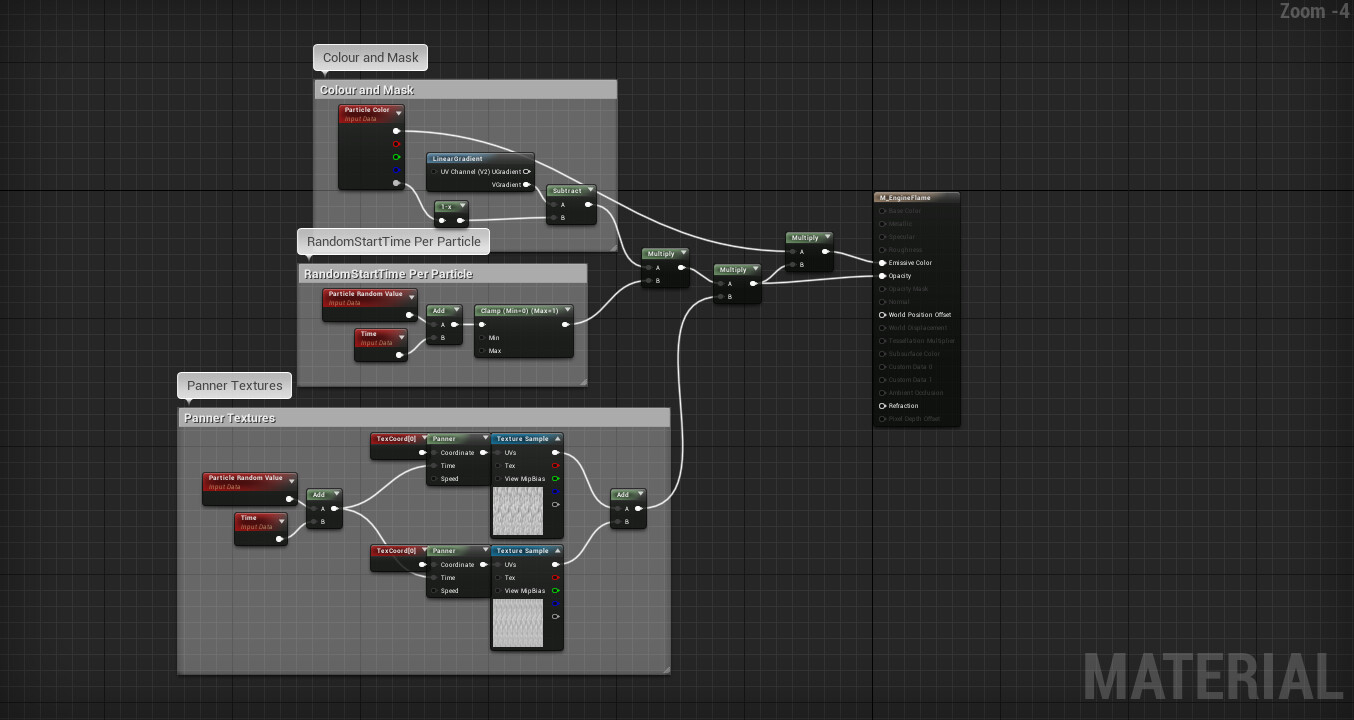The image size is (1354, 720).
Task: Expand the Time node in Panner Textures group
Action: pos(281,522)
